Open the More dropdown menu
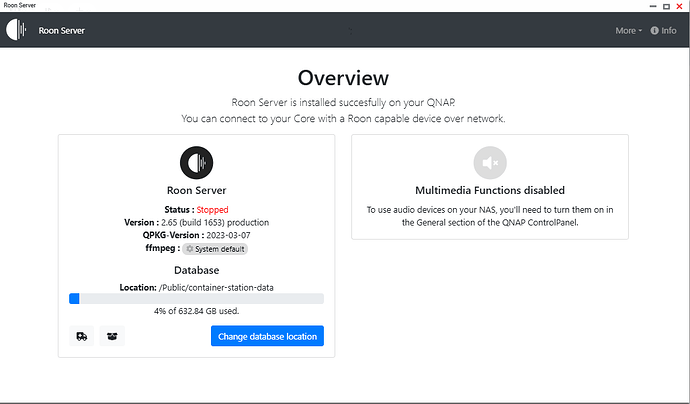This screenshot has height=404, width=690. click(x=628, y=30)
